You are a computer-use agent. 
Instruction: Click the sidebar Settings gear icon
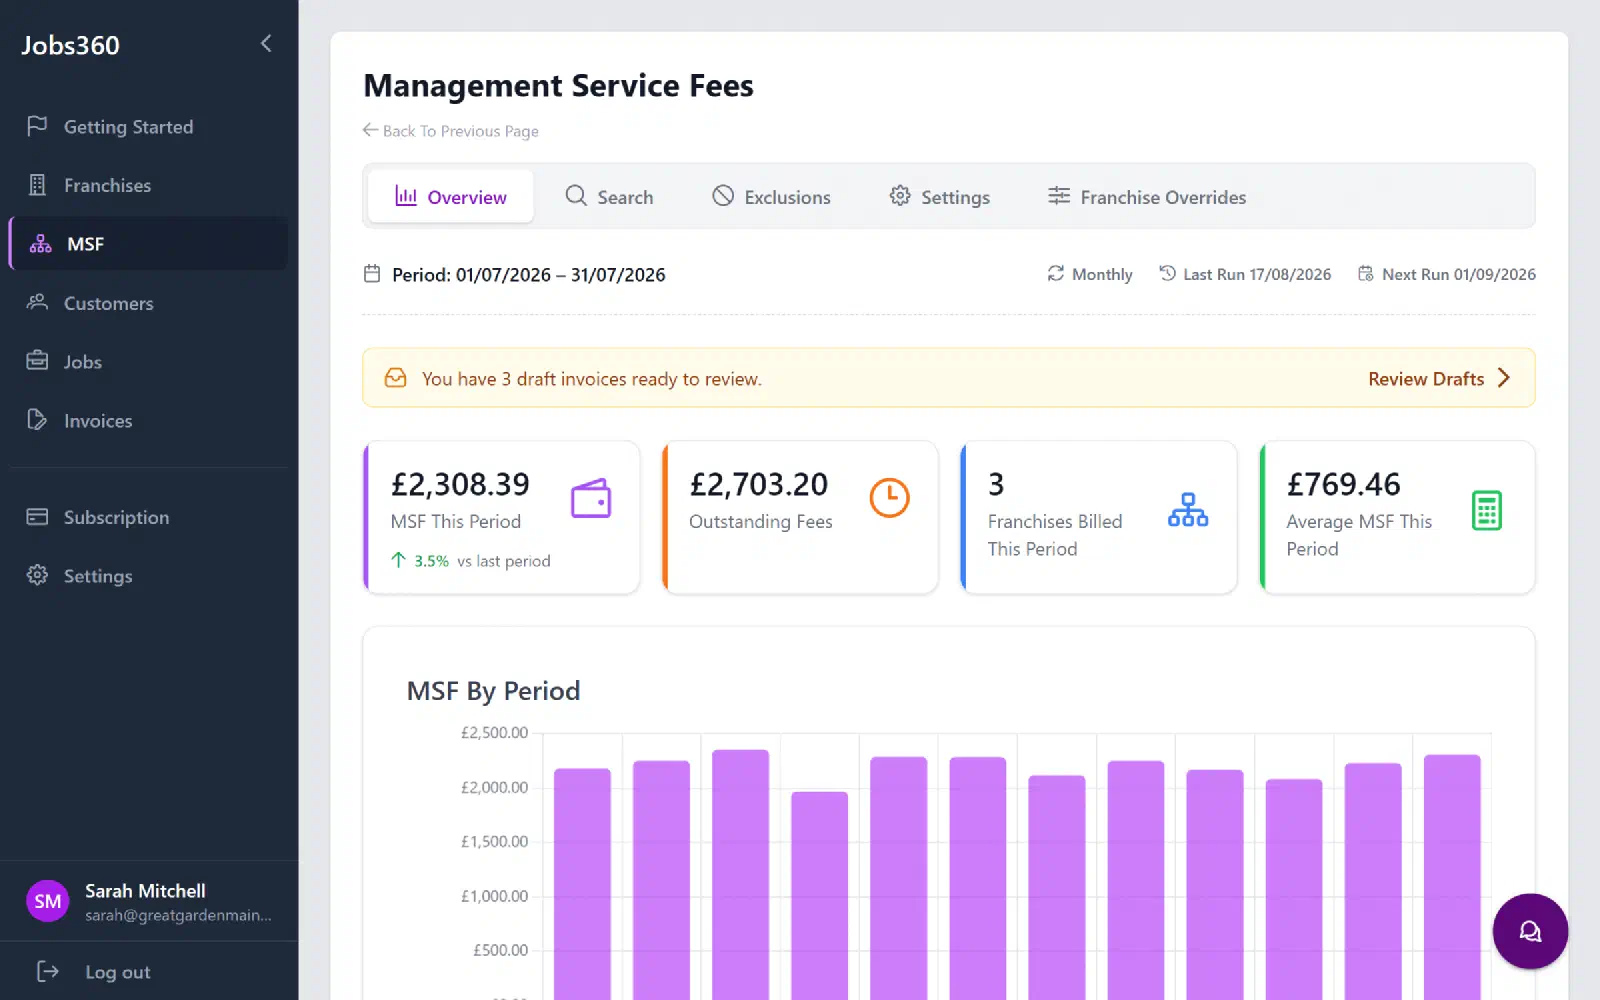coord(37,575)
